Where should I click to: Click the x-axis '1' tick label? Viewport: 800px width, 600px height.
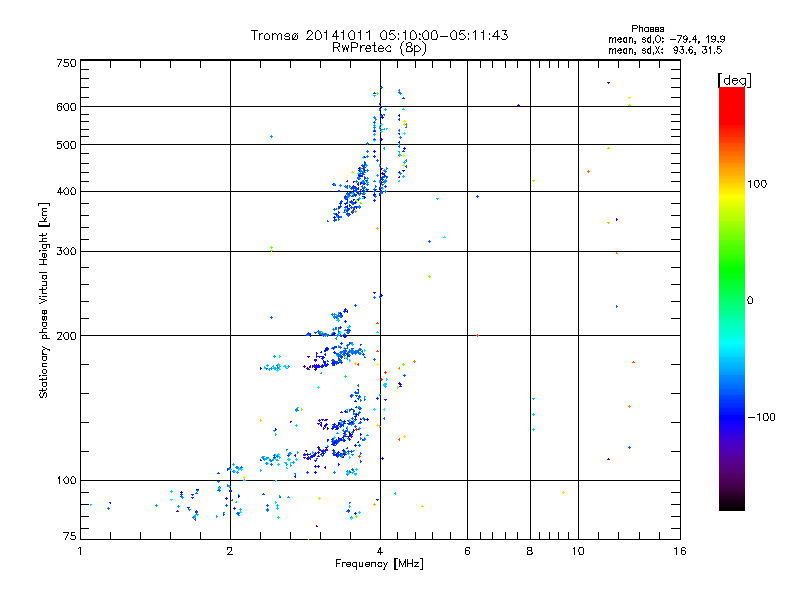click(x=80, y=551)
